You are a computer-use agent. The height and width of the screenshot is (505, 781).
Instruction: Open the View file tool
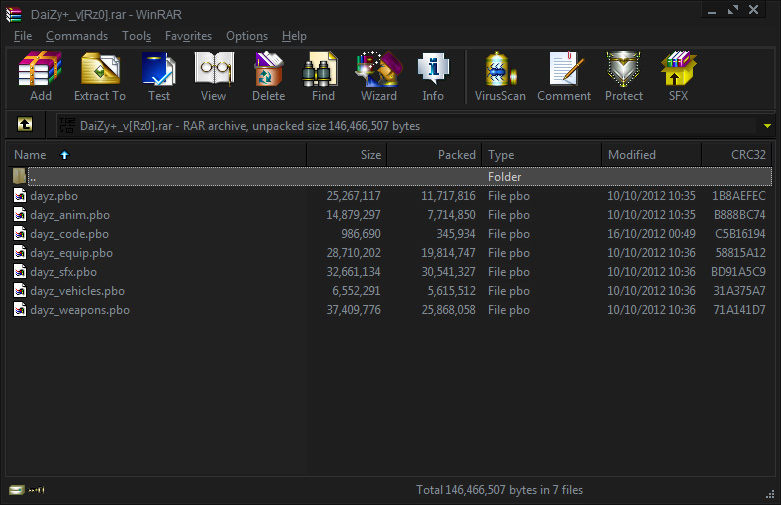tap(214, 69)
